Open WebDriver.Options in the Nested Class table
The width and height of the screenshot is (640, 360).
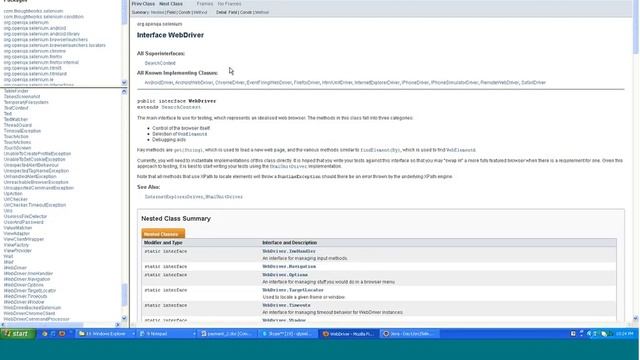(x=285, y=275)
